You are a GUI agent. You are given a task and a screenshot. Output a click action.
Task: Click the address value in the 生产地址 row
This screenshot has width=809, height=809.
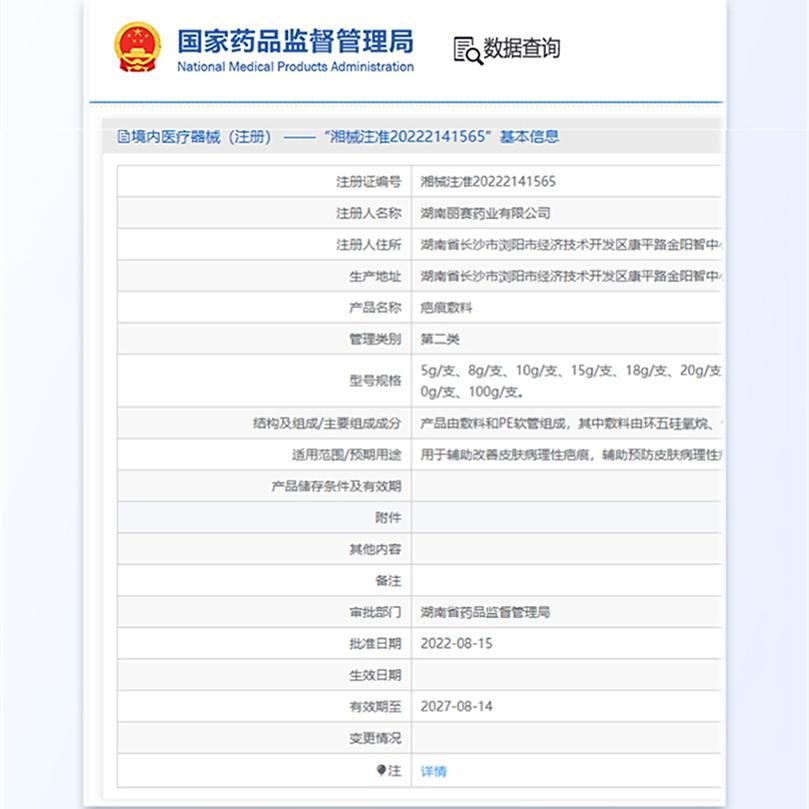click(x=571, y=277)
